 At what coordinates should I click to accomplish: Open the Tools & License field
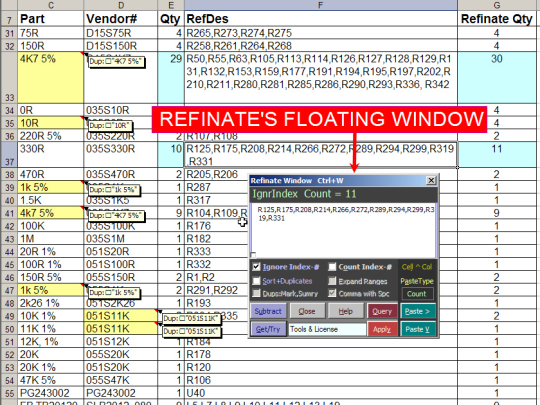click(x=327, y=329)
